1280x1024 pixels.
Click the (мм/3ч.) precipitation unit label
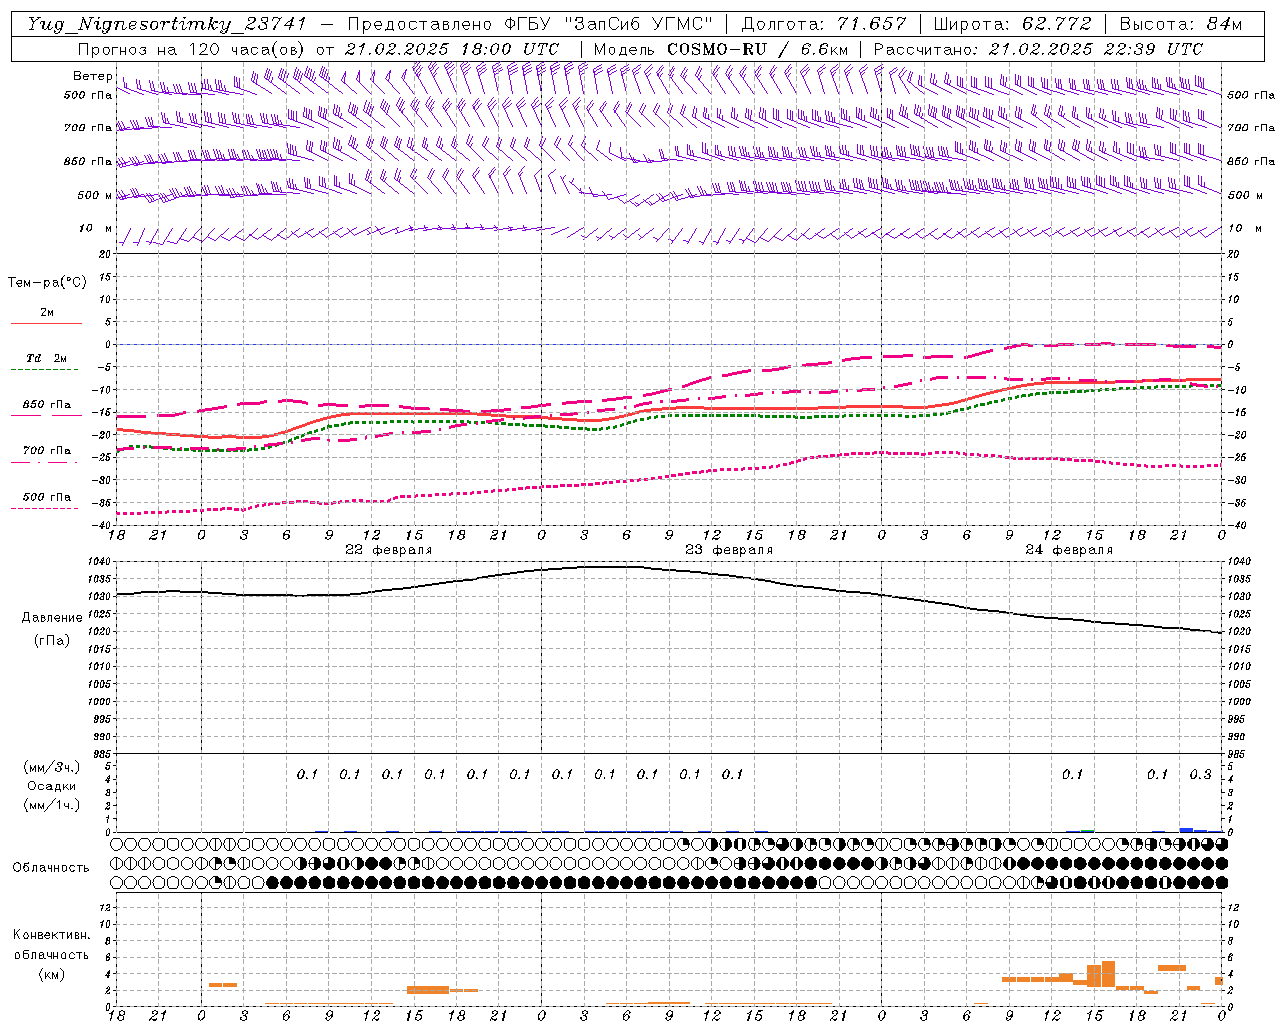tap(51, 768)
